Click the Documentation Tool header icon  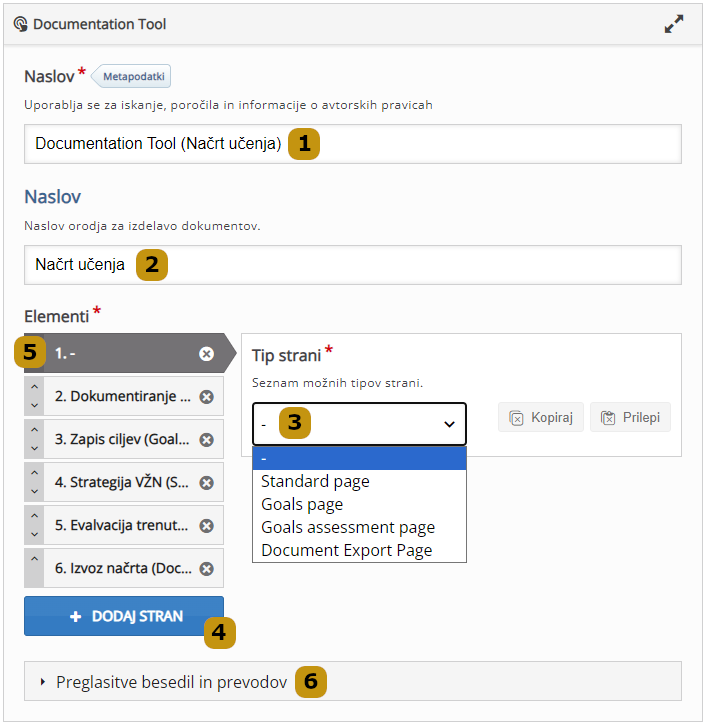click(20, 24)
